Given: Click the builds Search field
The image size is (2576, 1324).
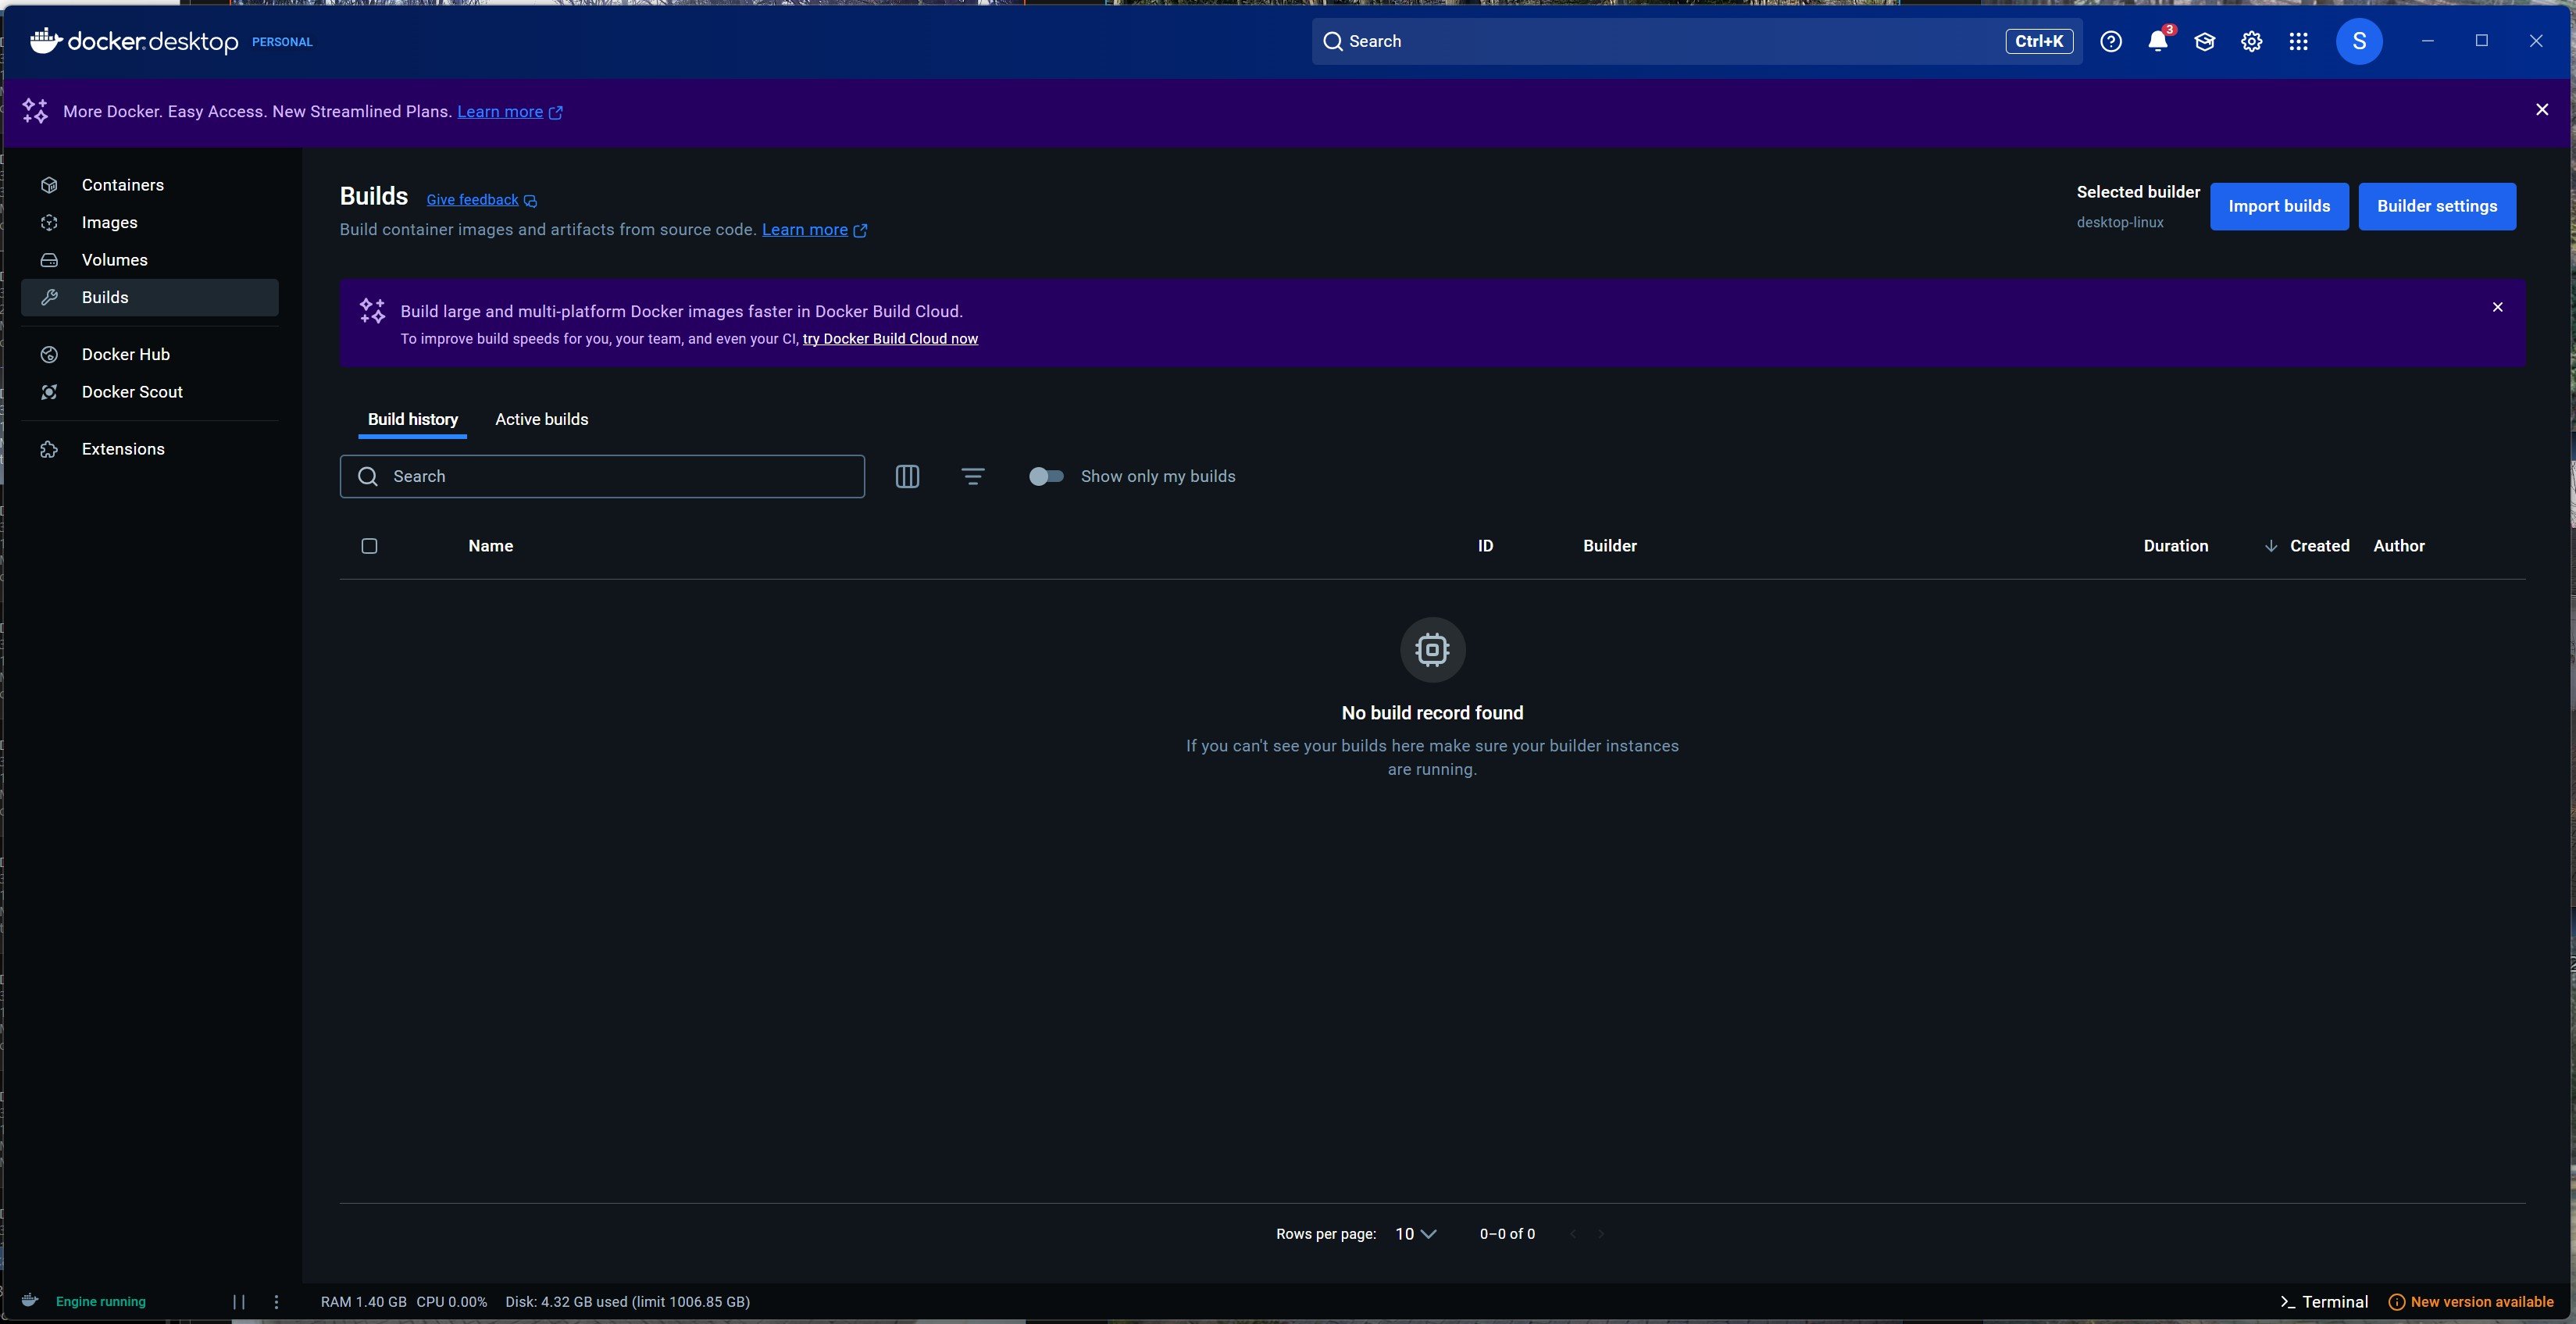Looking at the screenshot, I should click(602, 476).
